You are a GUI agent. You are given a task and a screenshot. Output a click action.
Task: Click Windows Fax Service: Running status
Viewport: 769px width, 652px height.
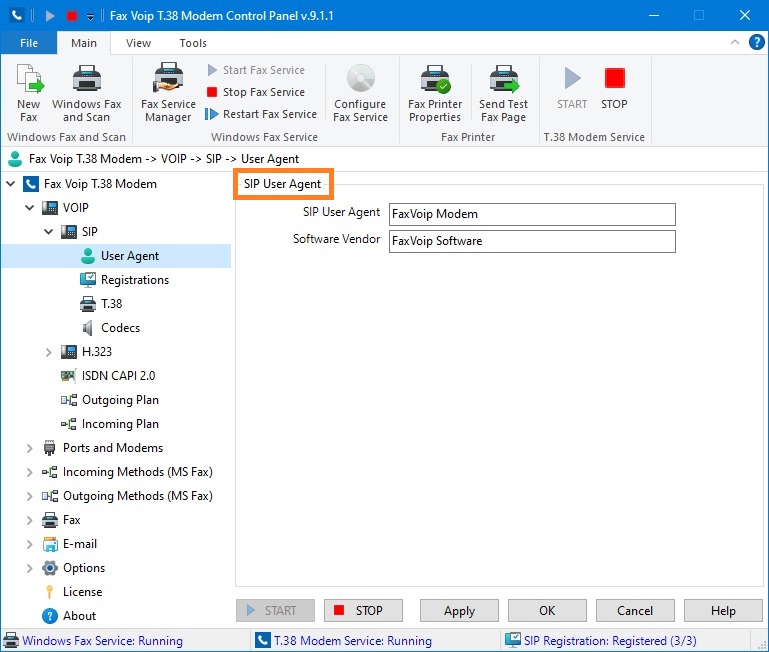103,641
